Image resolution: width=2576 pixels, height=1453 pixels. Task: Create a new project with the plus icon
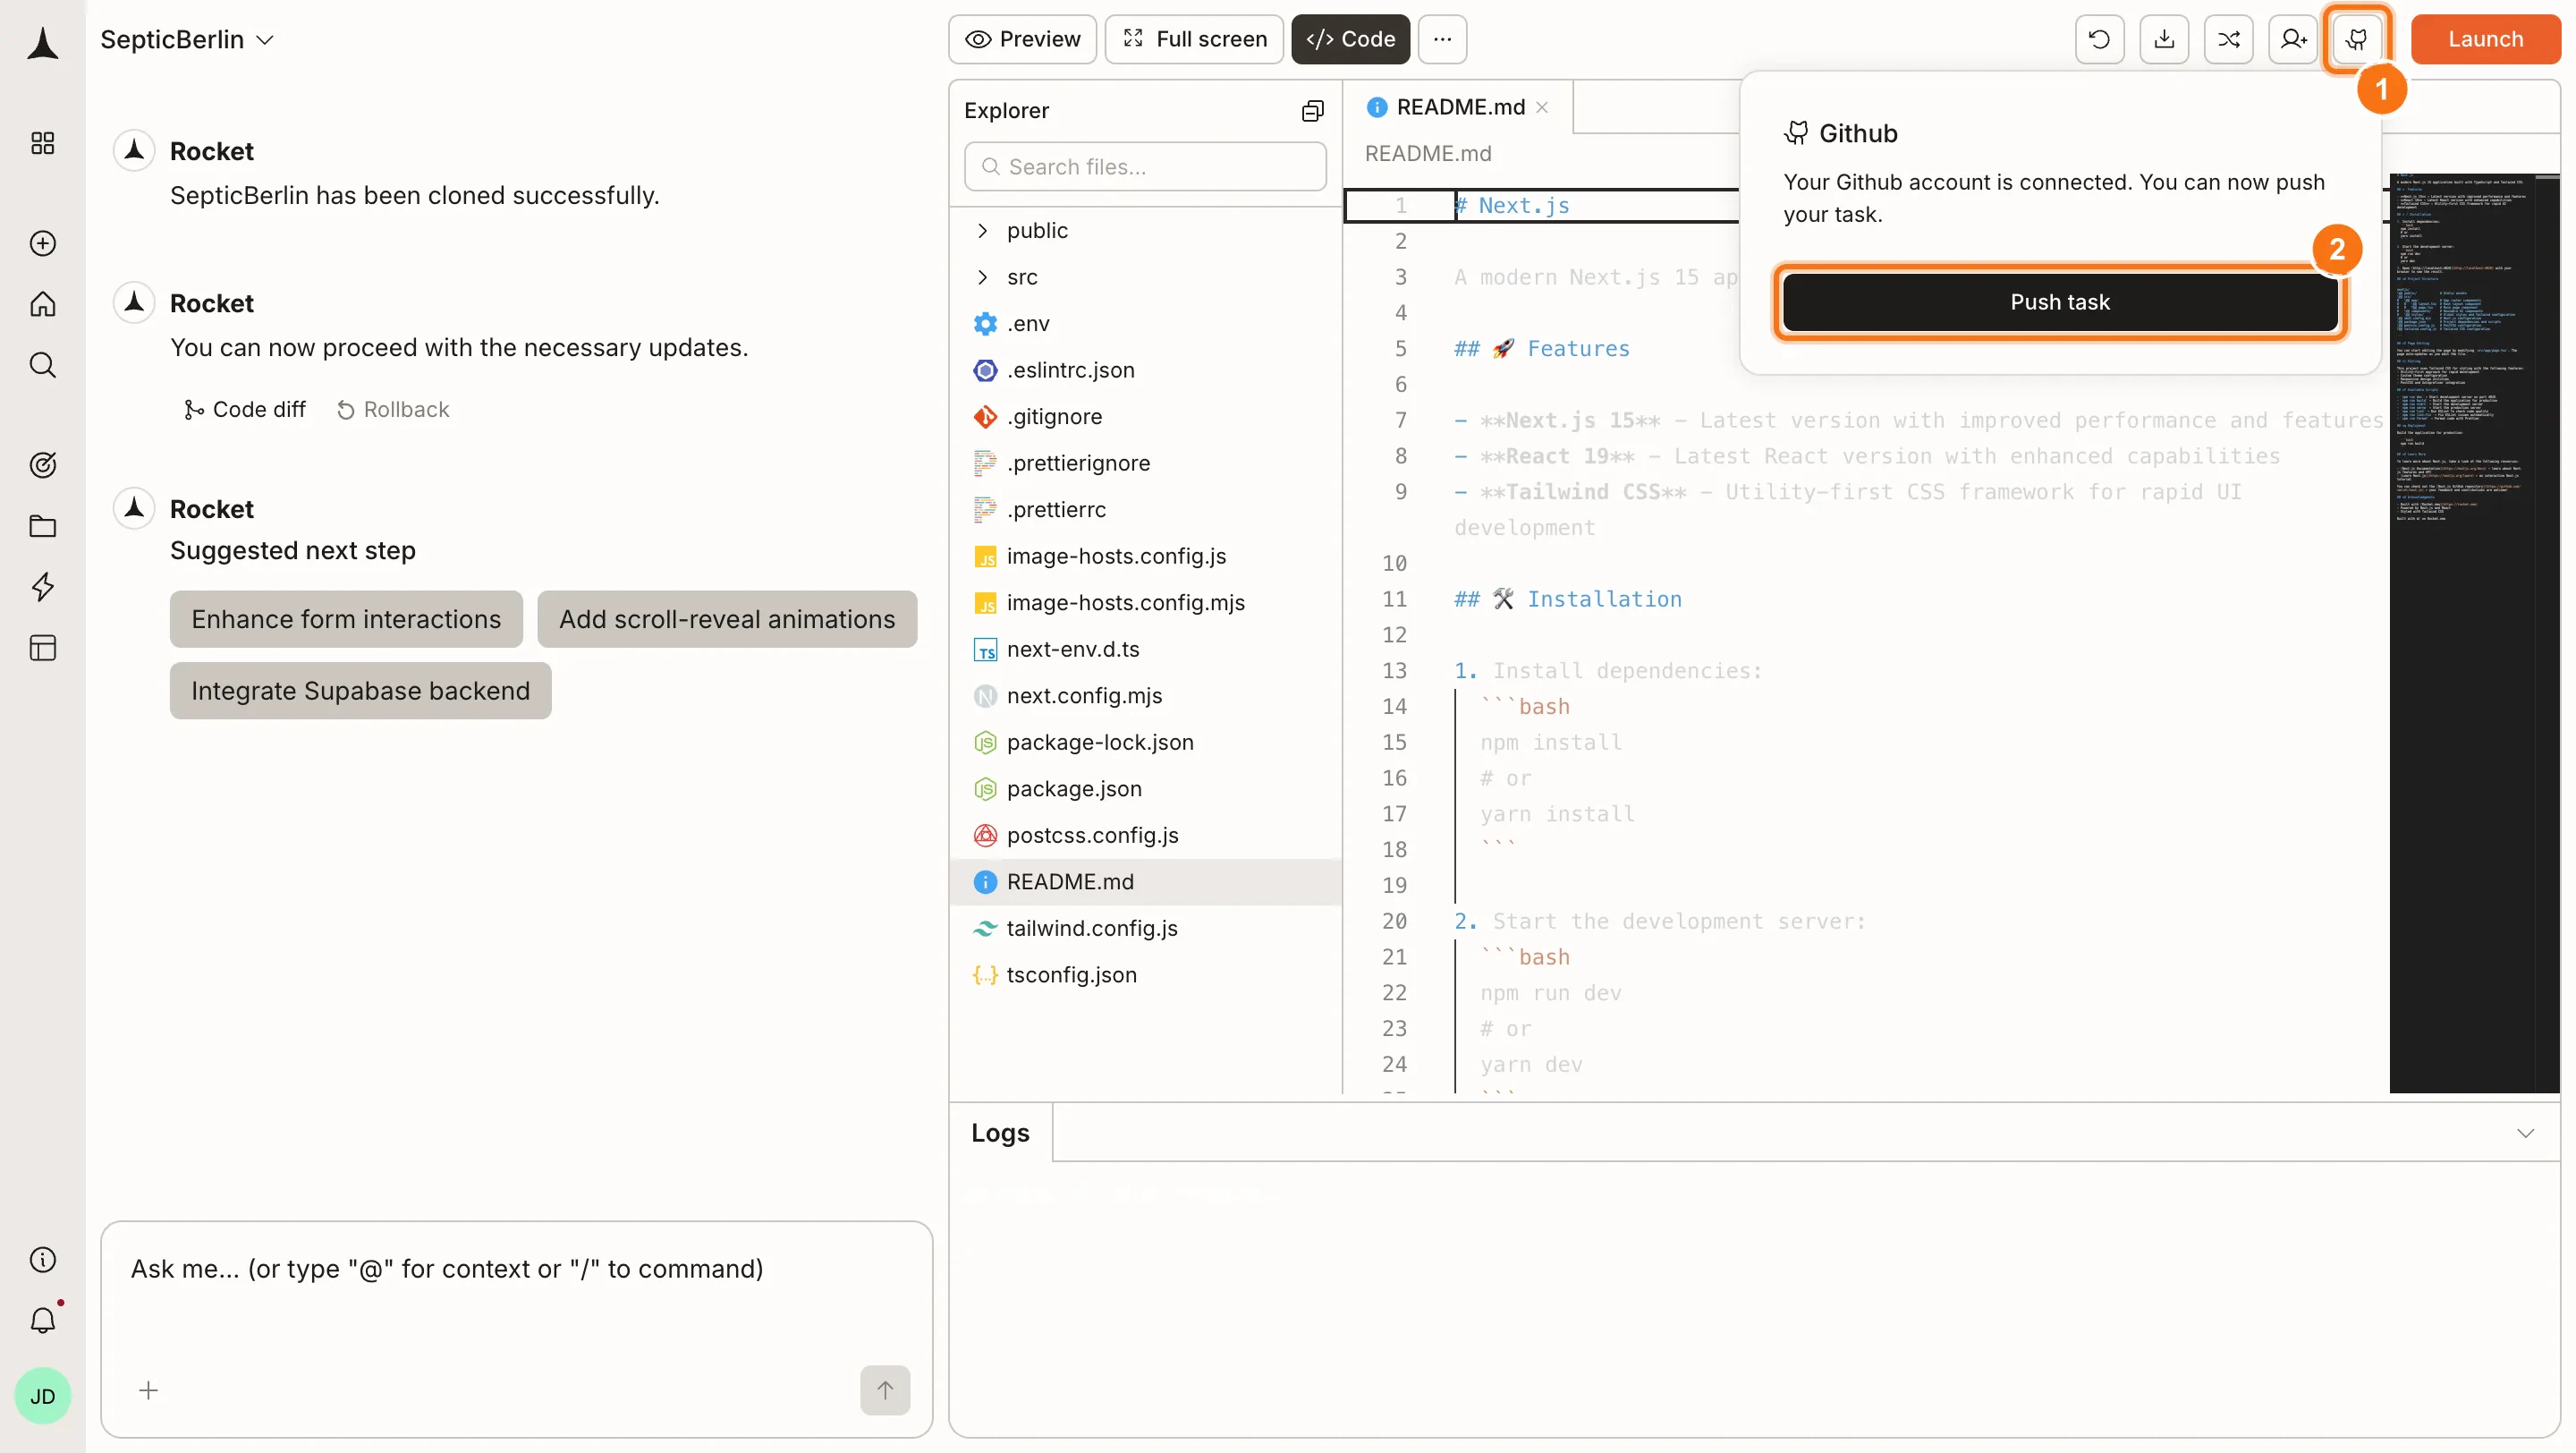pyautogui.click(x=42, y=243)
